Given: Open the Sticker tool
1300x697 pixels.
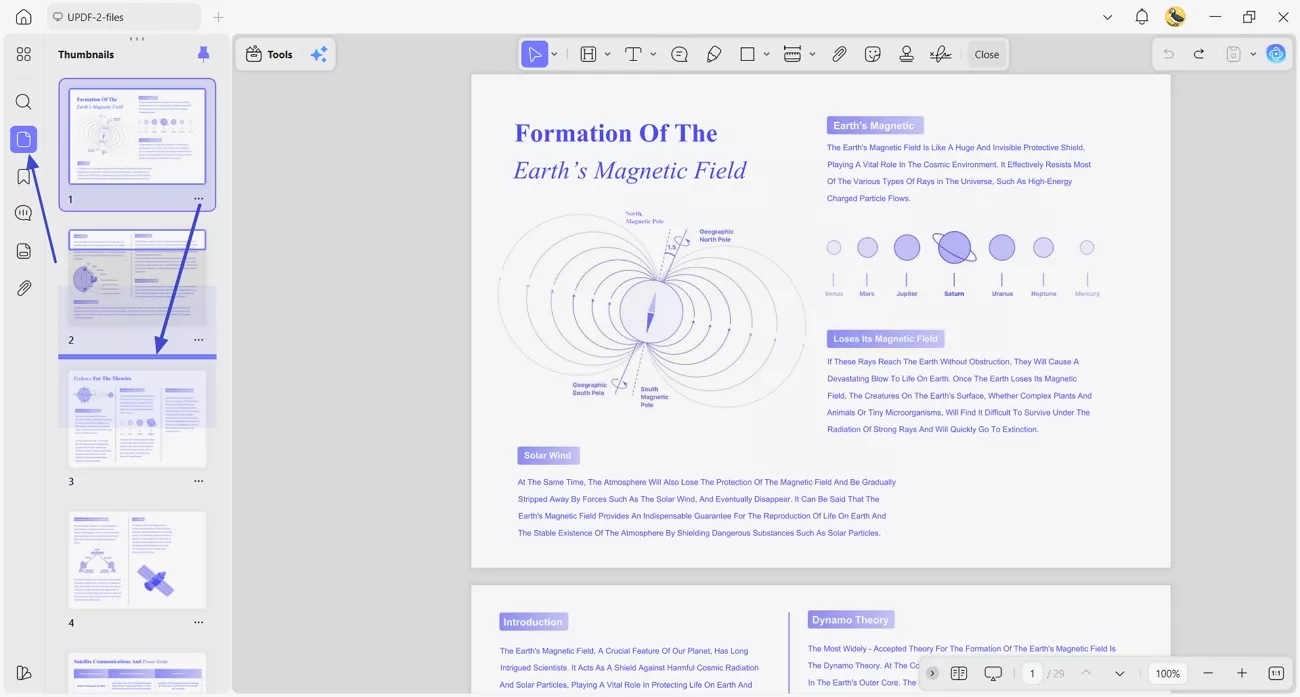Looking at the screenshot, I should (873, 54).
